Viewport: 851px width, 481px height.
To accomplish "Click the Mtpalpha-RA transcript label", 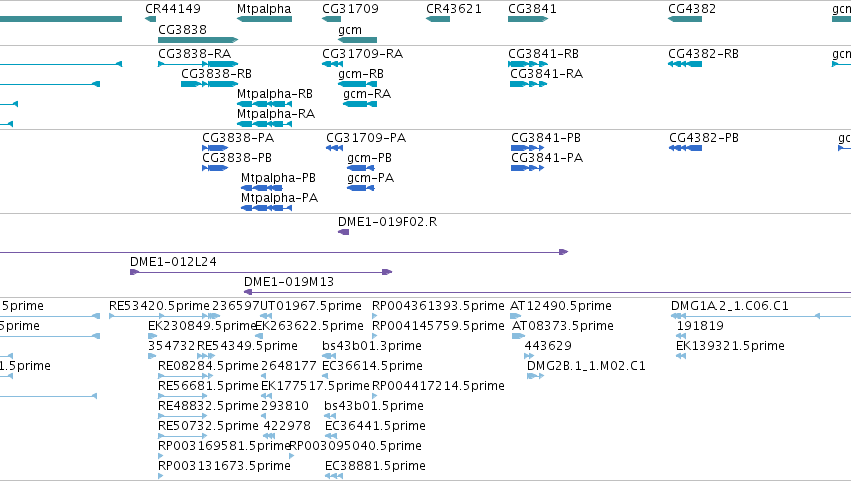I will pyautogui.click(x=276, y=114).
